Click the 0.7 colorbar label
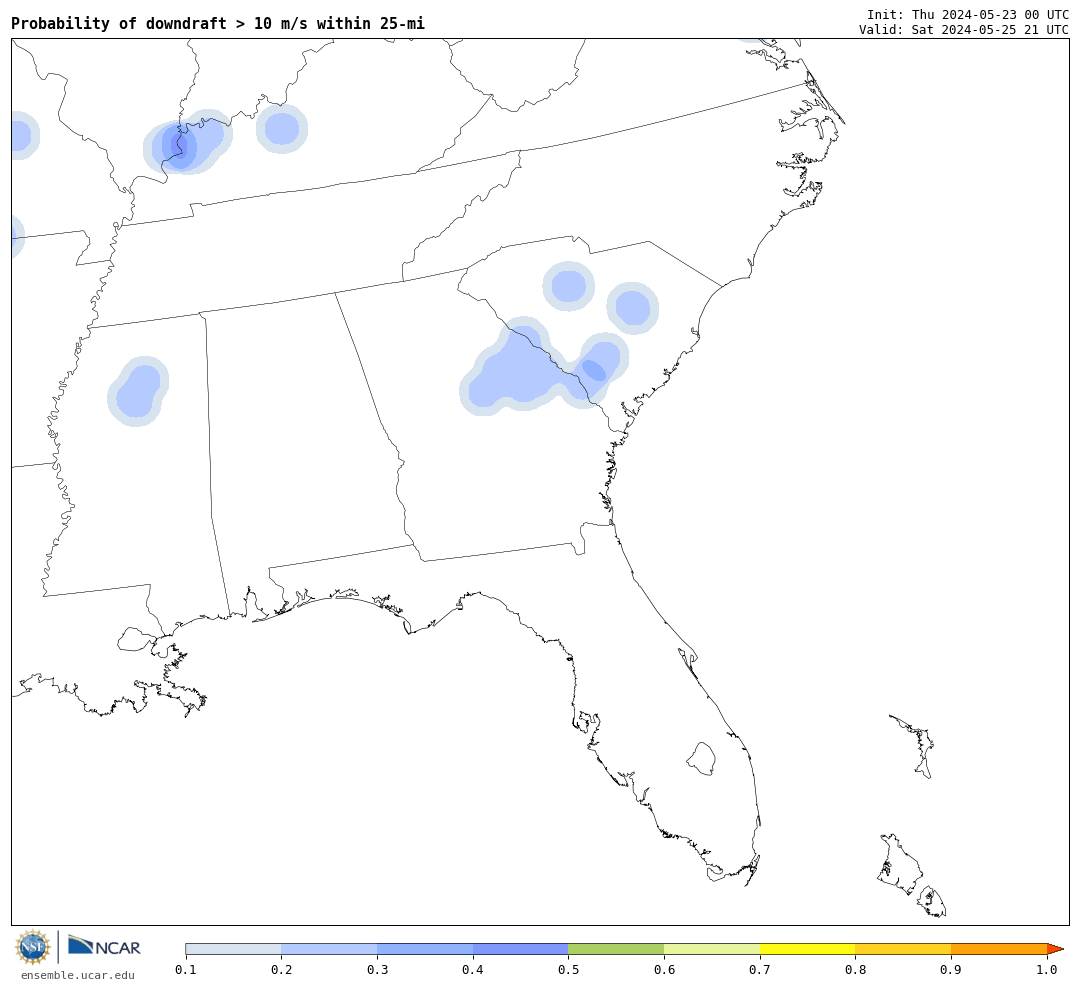The height and width of the screenshot is (988, 1080). (760, 970)
